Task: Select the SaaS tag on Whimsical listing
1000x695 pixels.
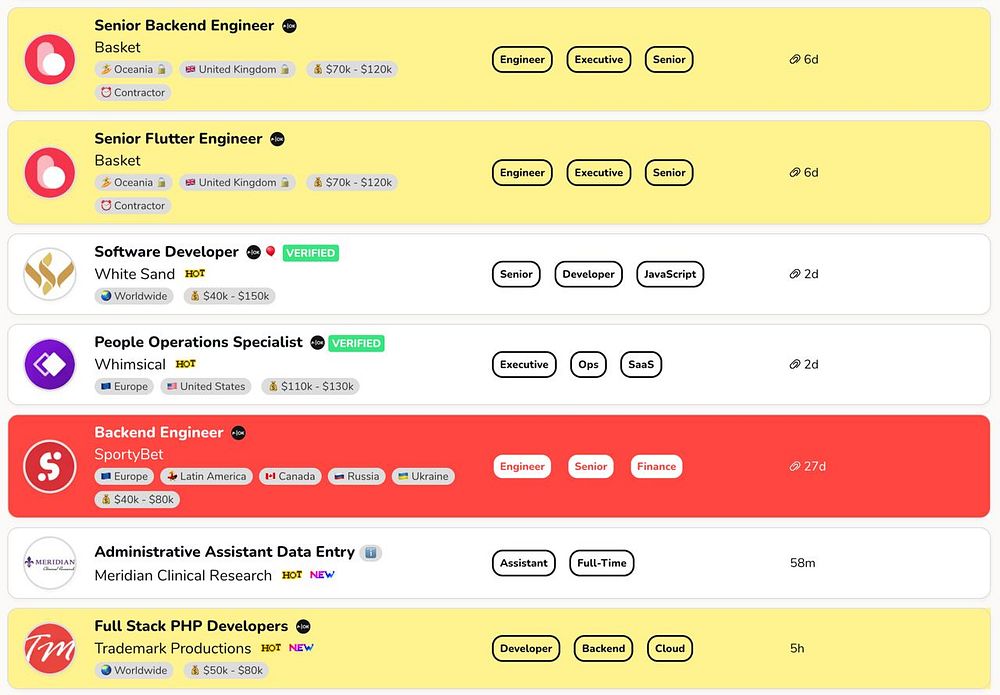Action: point(641,365)
